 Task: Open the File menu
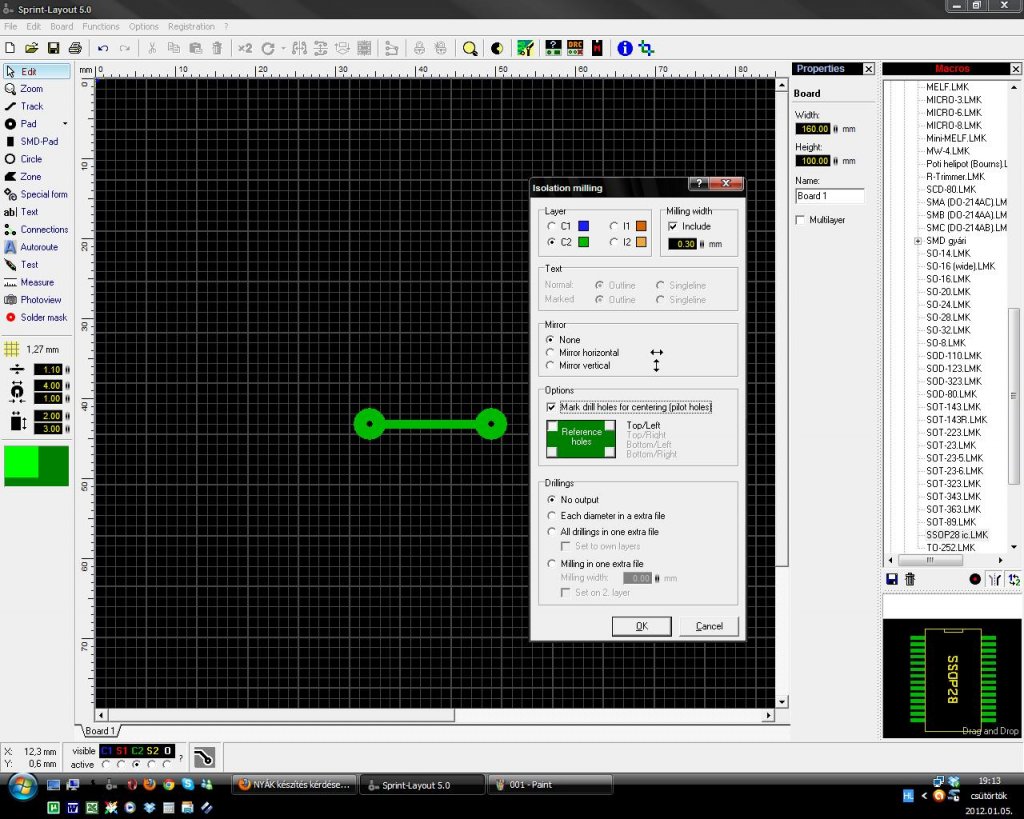(10, 26)
